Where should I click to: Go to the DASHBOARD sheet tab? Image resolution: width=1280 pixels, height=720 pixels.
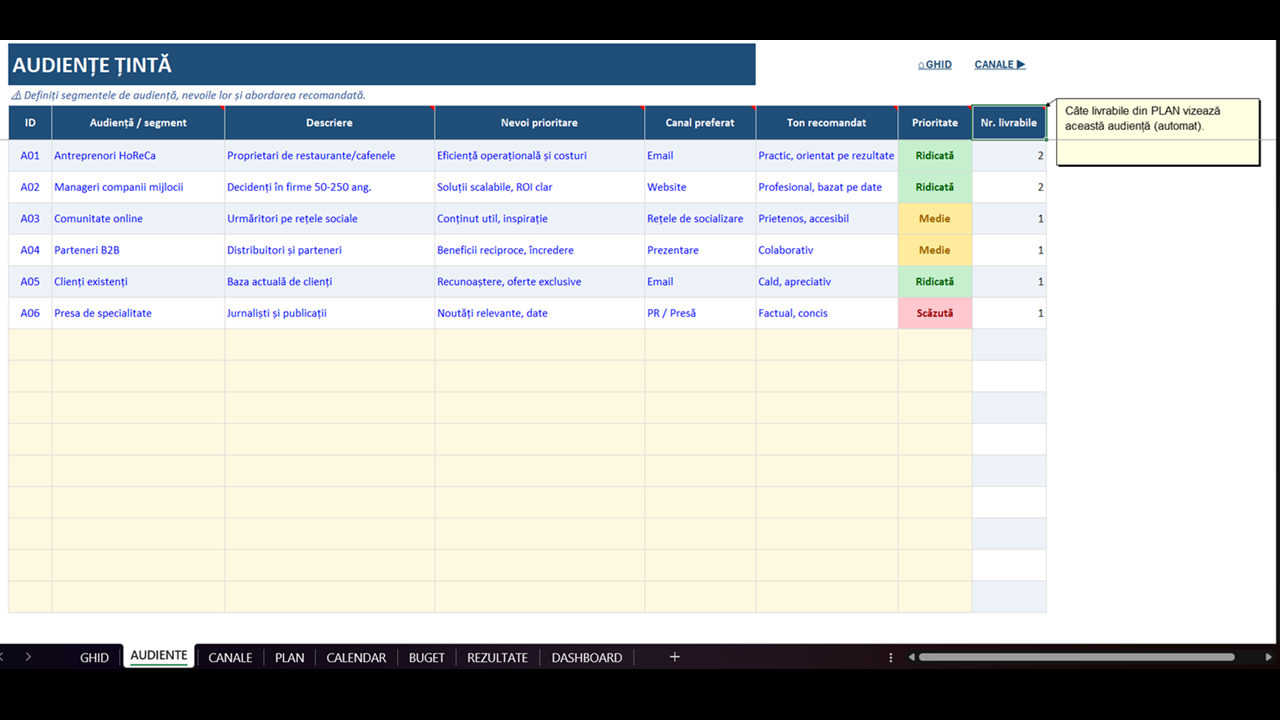[587, 657]
